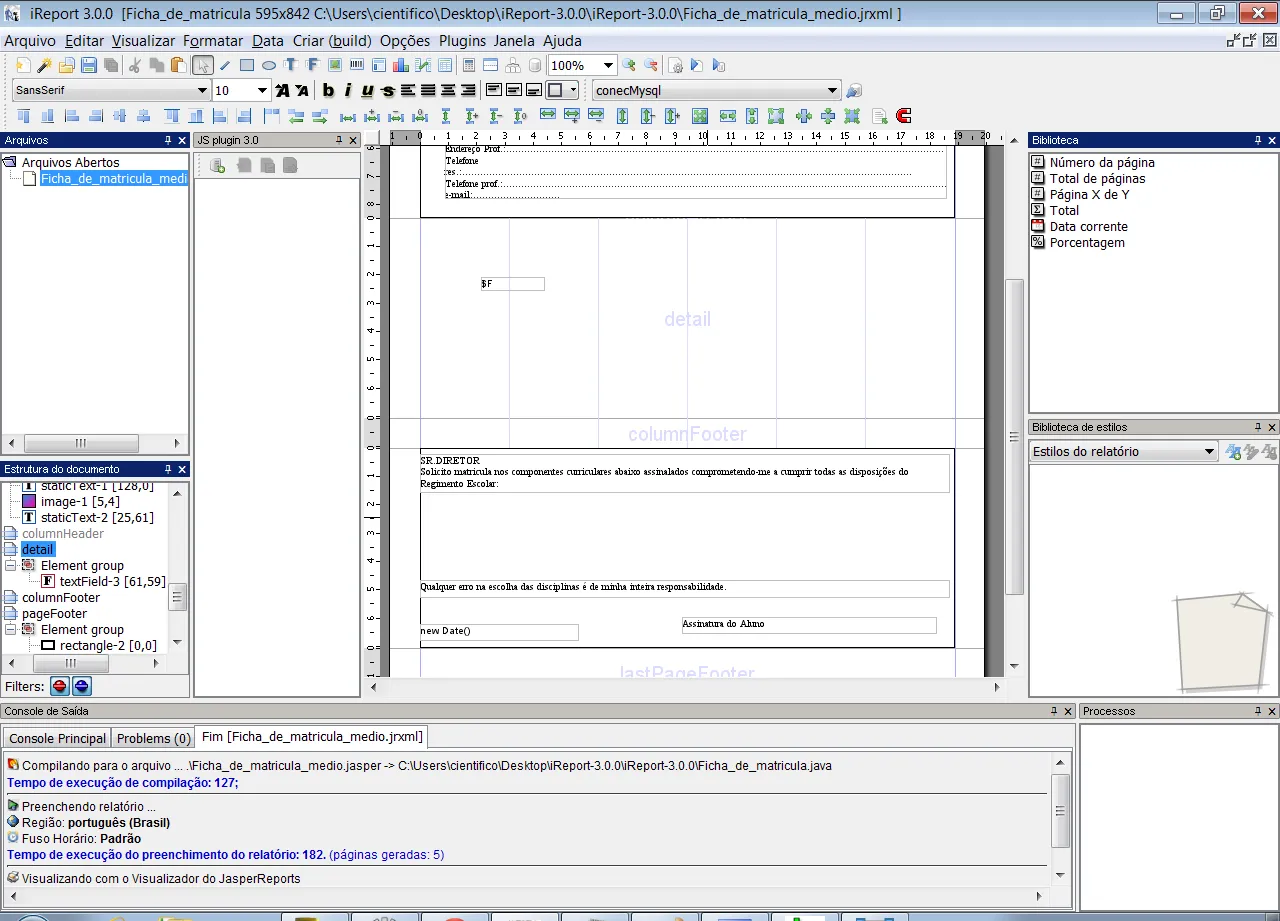Select the ellipse drawing tool
The height and width of the screenshot is (921, 1280).
[x=269, y=66]
